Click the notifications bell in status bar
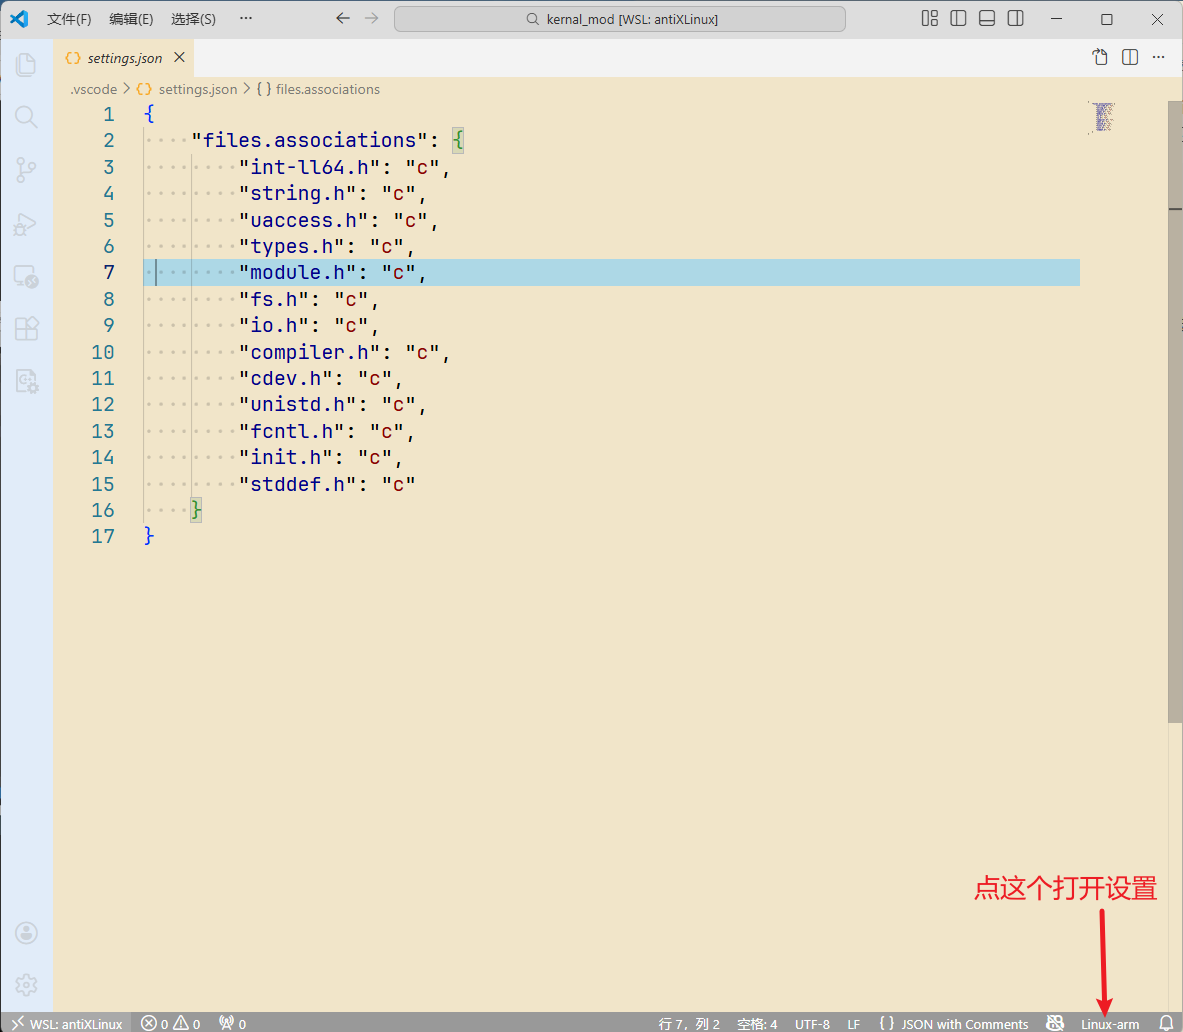 tap(1165, 1023)
